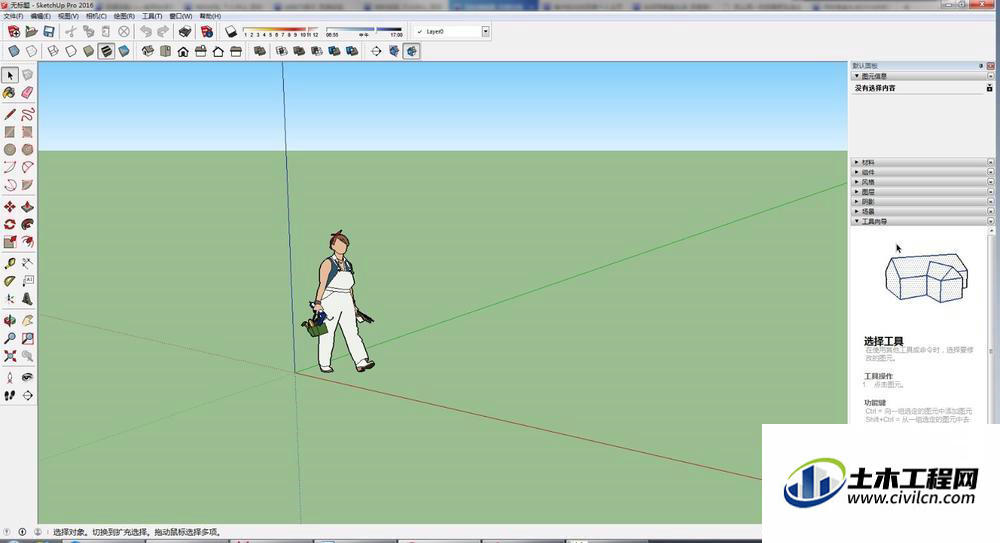
Task: Select the Zoom Window tool
Action: [27, 338]
